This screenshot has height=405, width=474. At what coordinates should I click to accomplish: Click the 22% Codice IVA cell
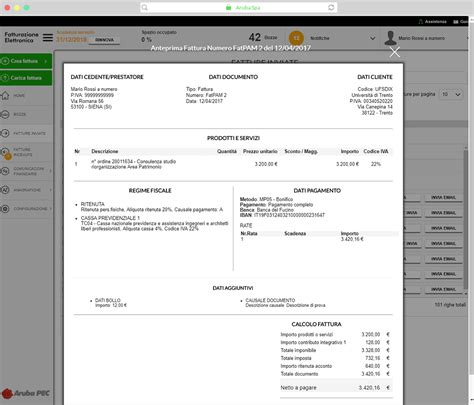[x=376, y=164]
